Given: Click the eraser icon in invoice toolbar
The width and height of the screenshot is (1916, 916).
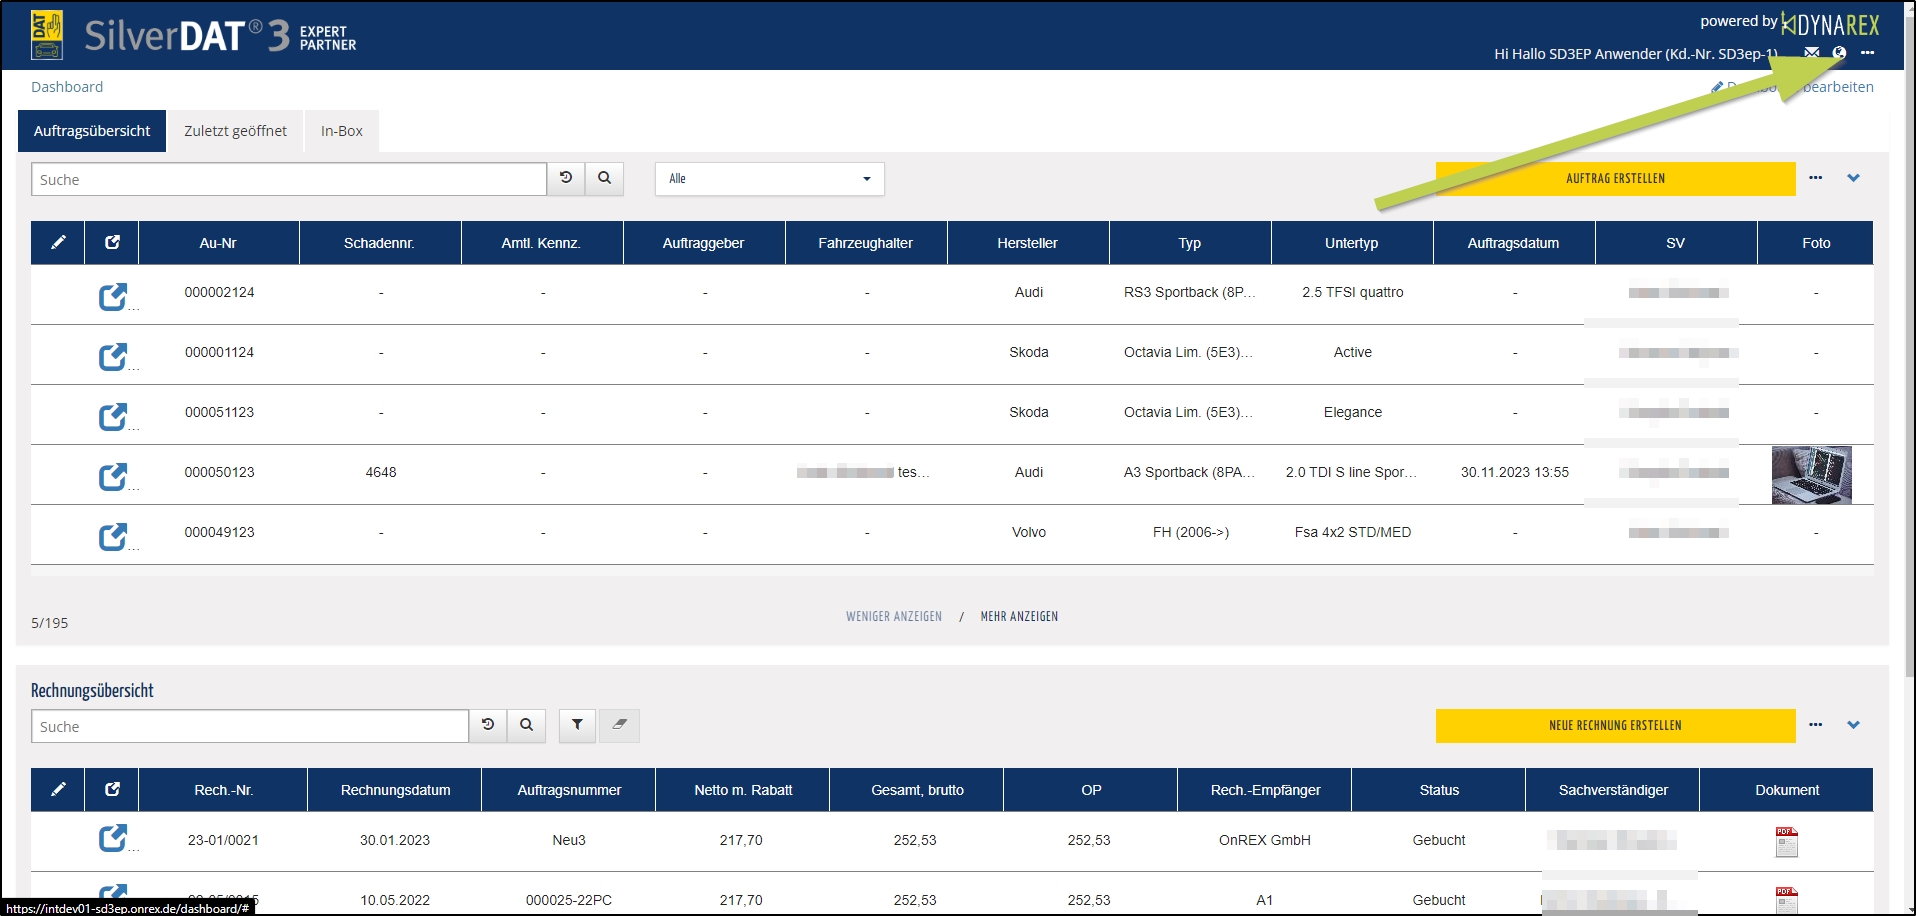Looking at the screenshot, I should pyautogui.click(x=619, y=725).
